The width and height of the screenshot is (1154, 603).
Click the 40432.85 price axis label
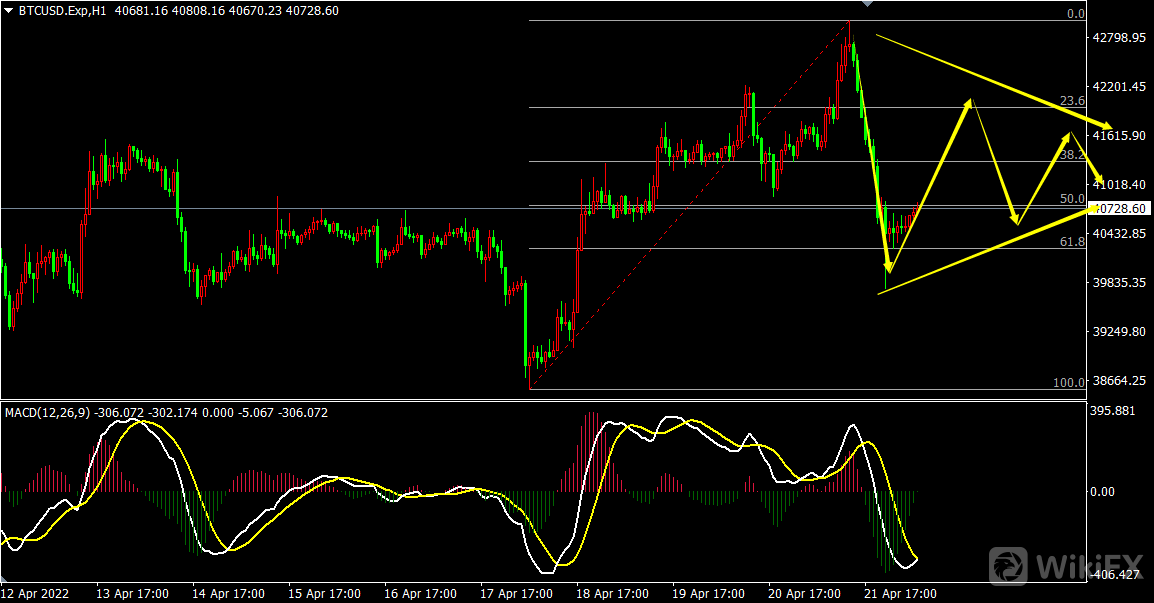(x=1119, y=233)
